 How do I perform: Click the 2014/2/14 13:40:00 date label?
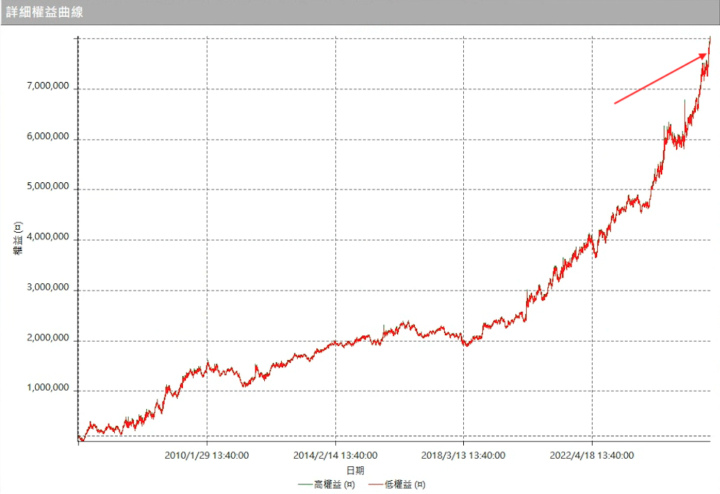[x=335, y=455]
